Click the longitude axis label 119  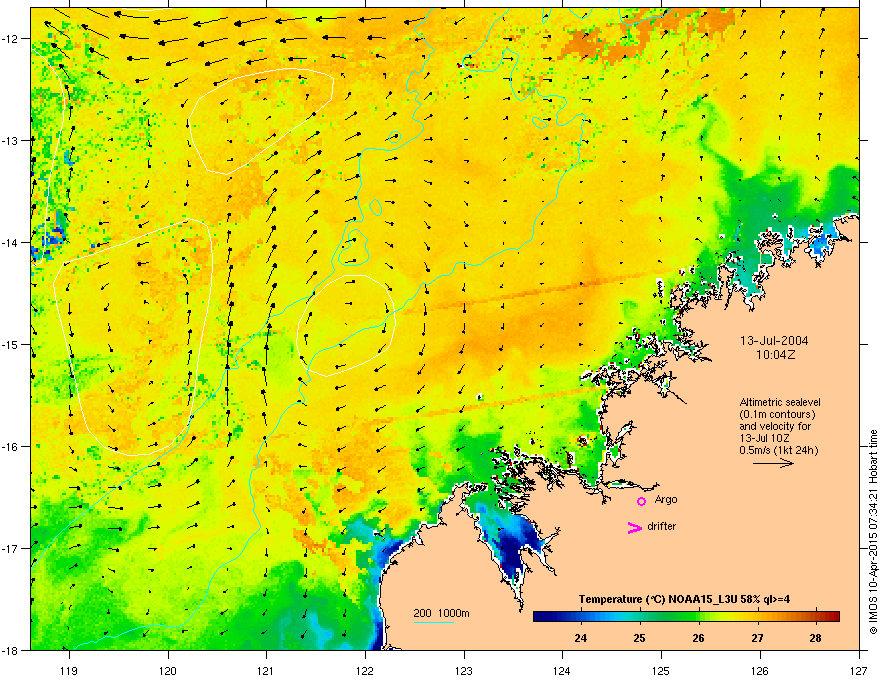click(x=69, y=670)
